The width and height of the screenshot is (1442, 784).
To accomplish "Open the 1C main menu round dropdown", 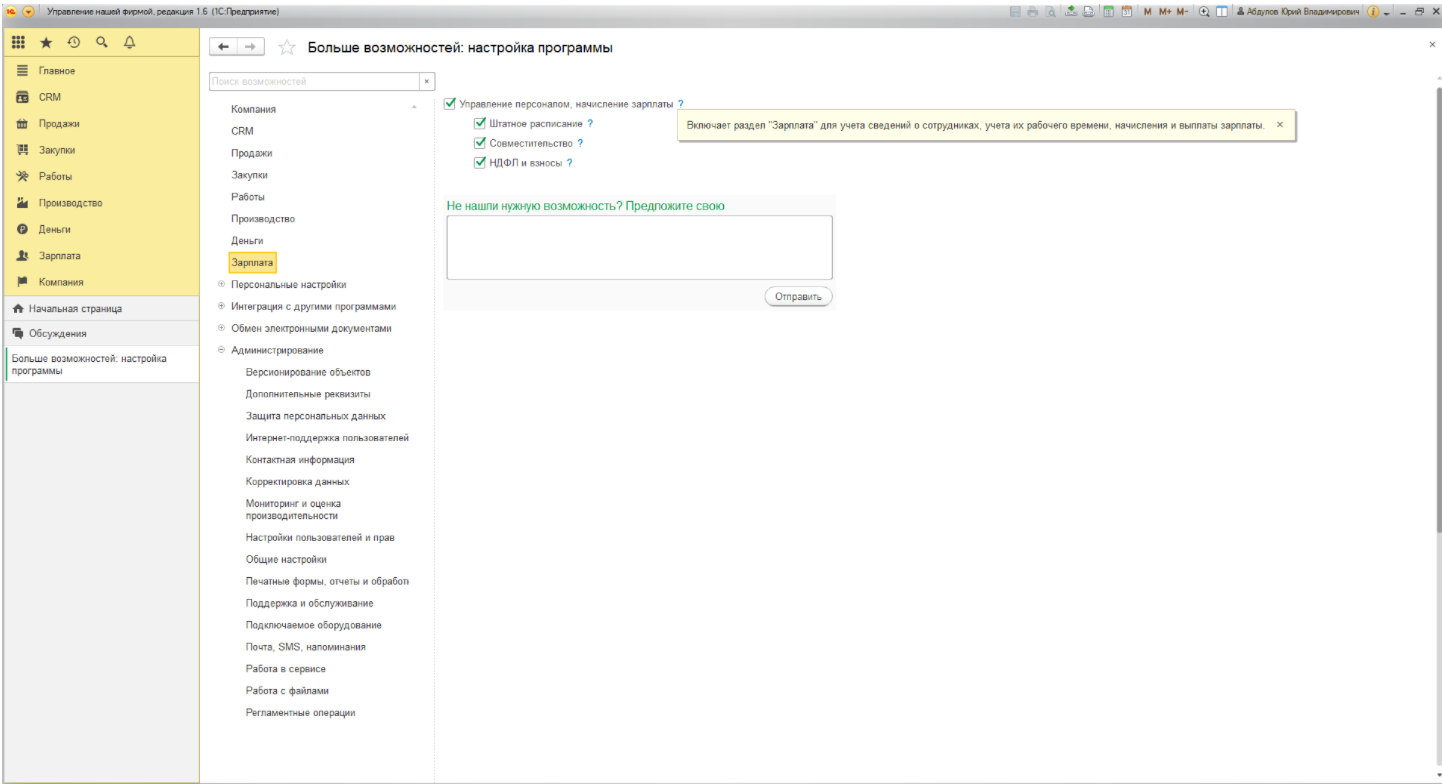I will coord(28,11).
